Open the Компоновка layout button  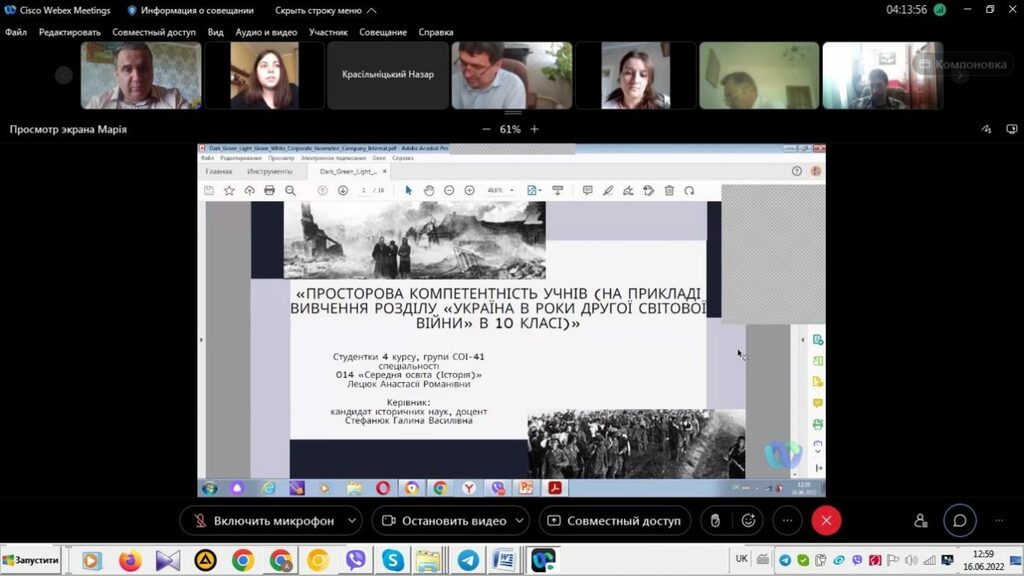tap(962, 64)
